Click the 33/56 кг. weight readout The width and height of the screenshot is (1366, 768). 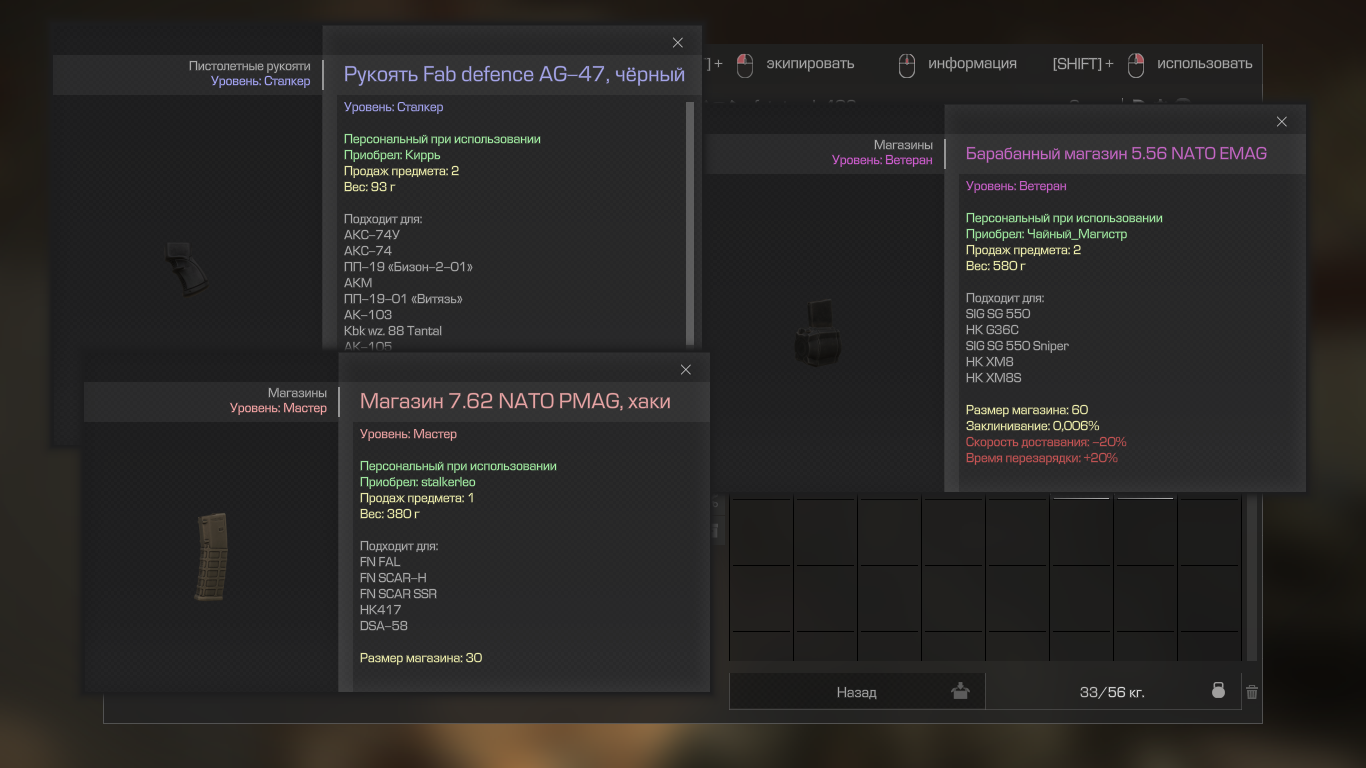click(x=1112, y=692)
